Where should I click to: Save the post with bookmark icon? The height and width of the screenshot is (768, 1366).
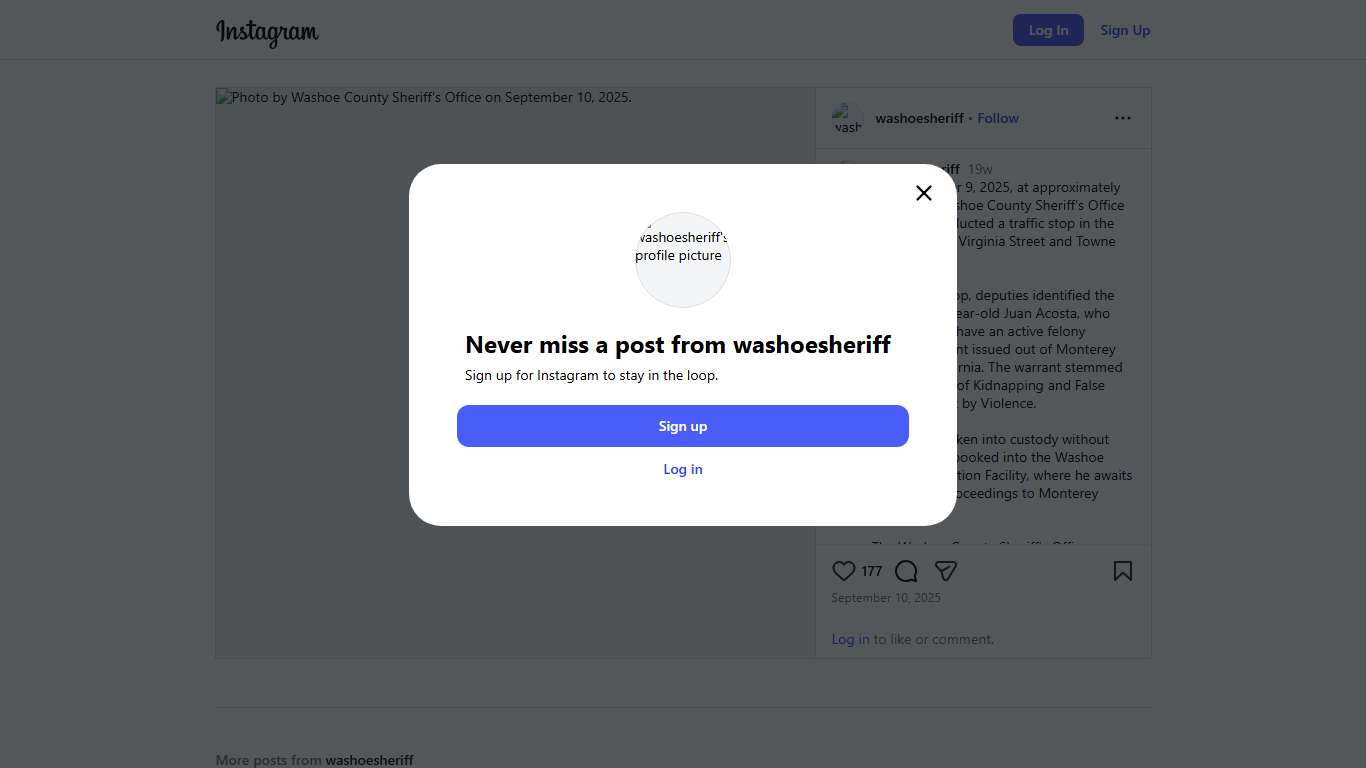1123,571
